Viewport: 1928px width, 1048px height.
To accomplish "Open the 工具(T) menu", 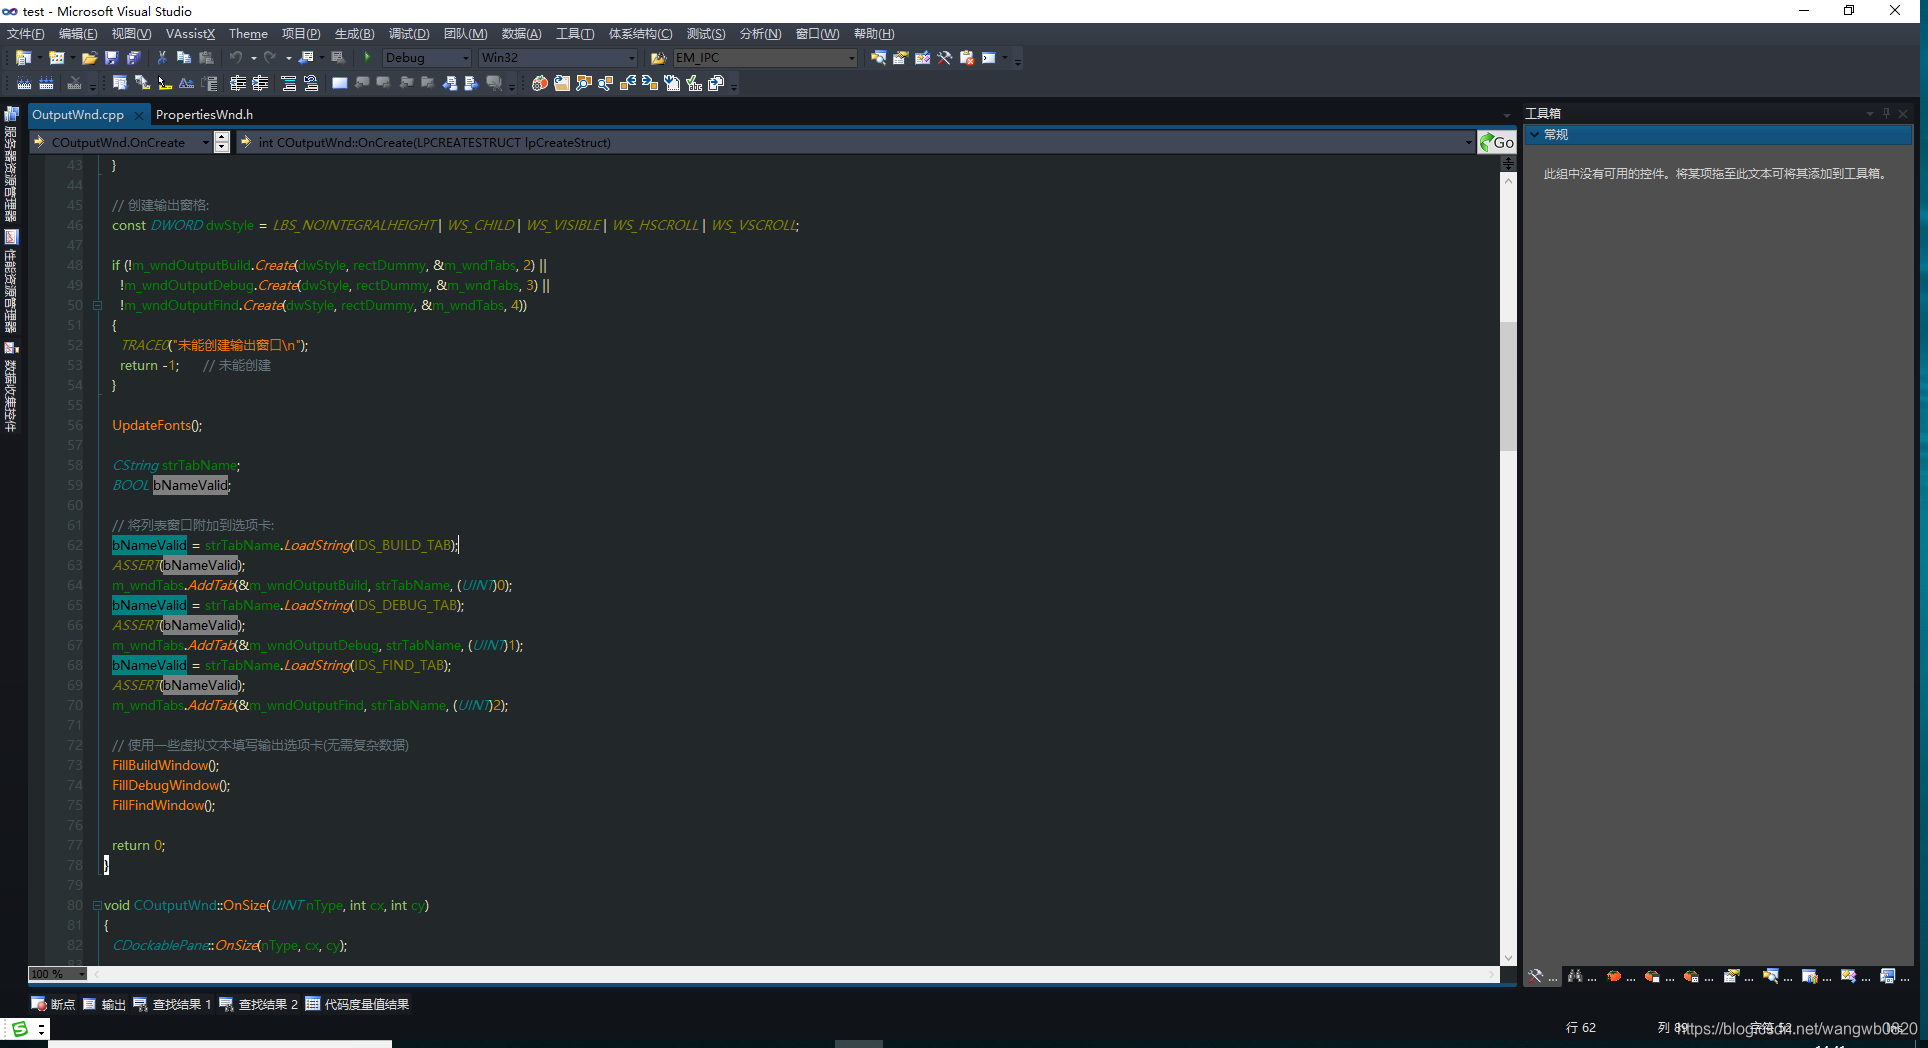I will [x=575, y=34].
